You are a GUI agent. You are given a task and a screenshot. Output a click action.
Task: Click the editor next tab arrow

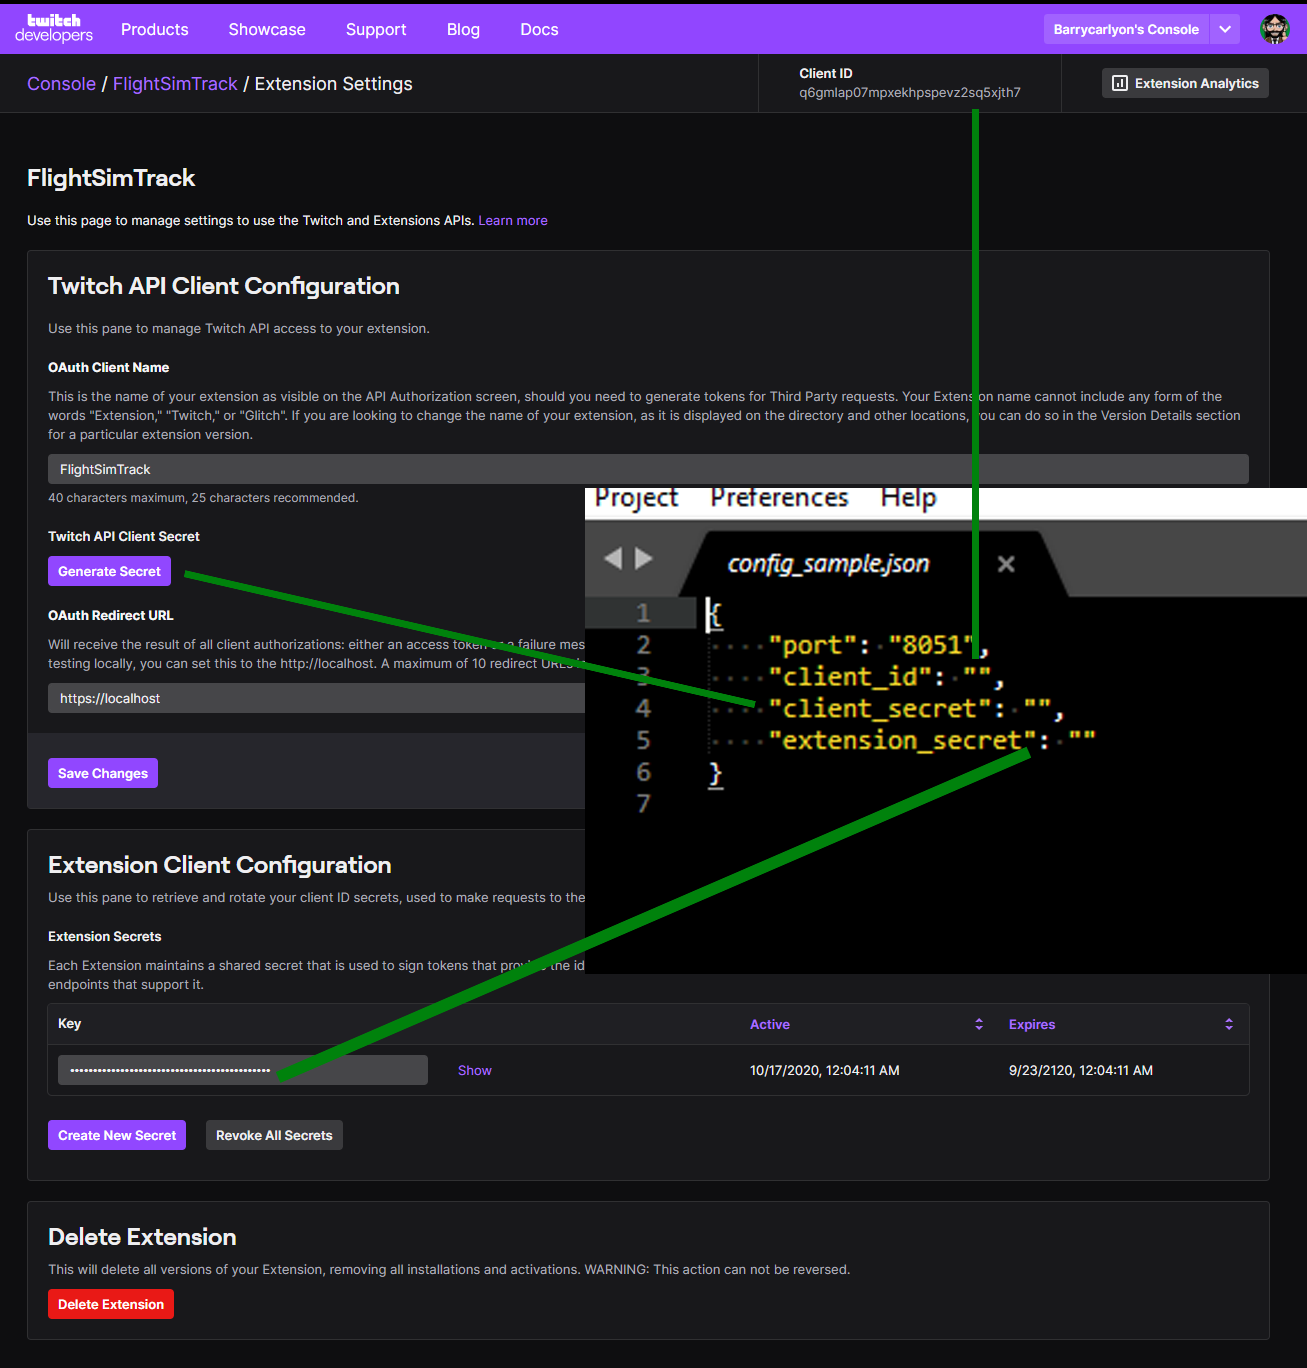(x=644, y=558)
